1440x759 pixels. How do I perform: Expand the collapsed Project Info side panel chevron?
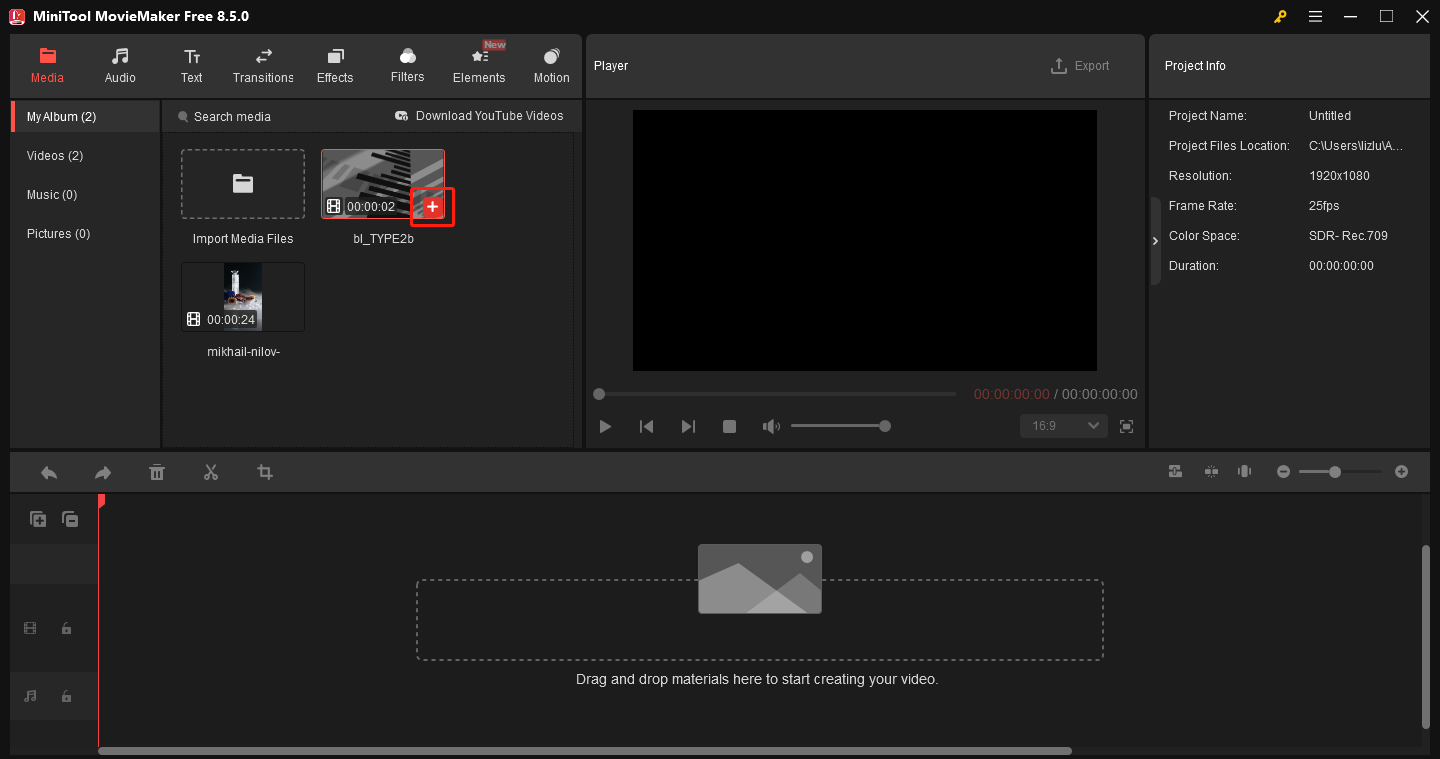[x=1155, y=240]
